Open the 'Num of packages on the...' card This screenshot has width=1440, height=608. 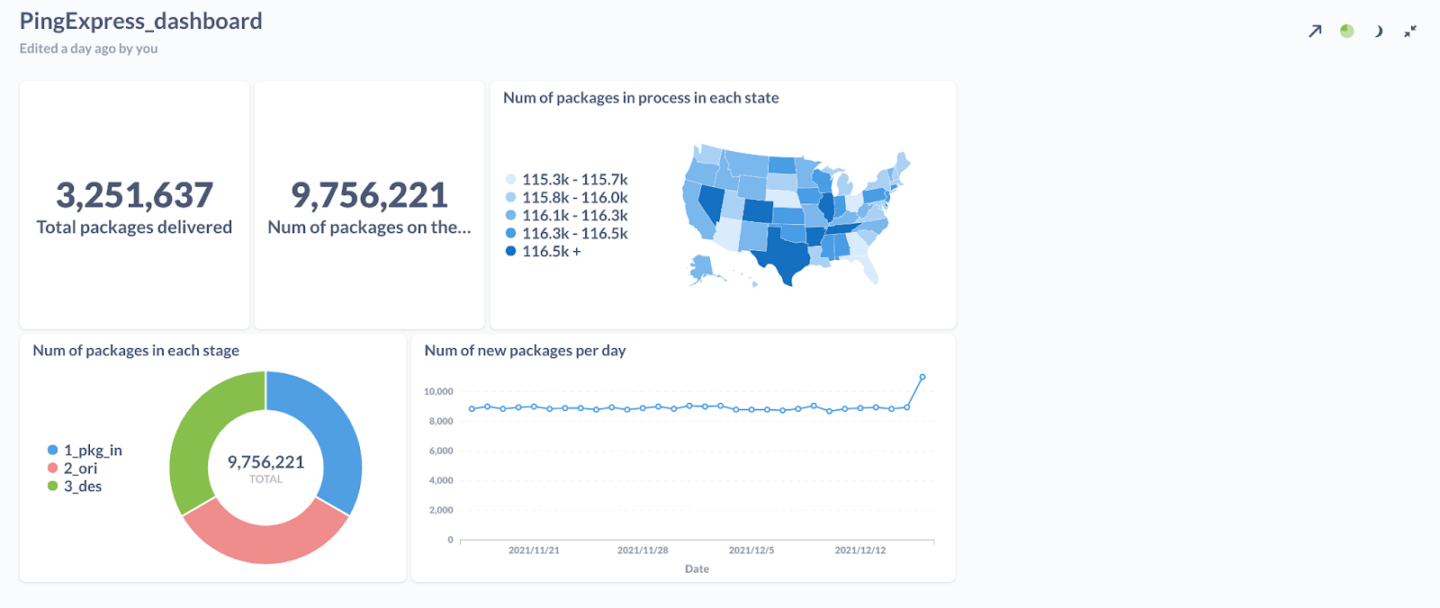369,205
